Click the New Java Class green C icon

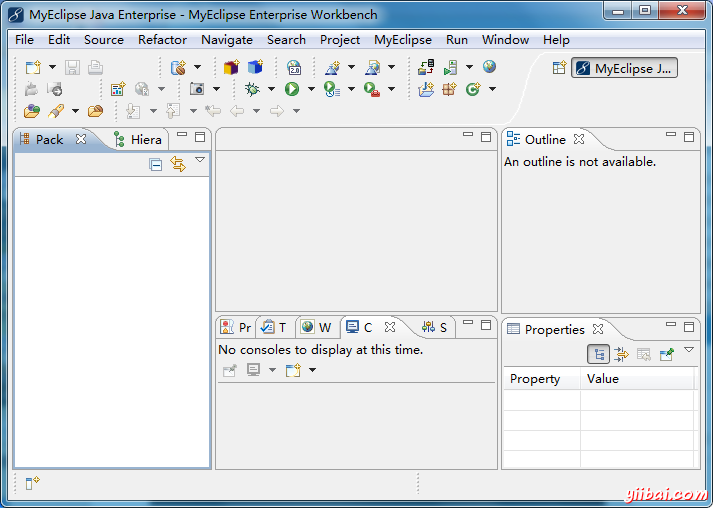[473, 89]
